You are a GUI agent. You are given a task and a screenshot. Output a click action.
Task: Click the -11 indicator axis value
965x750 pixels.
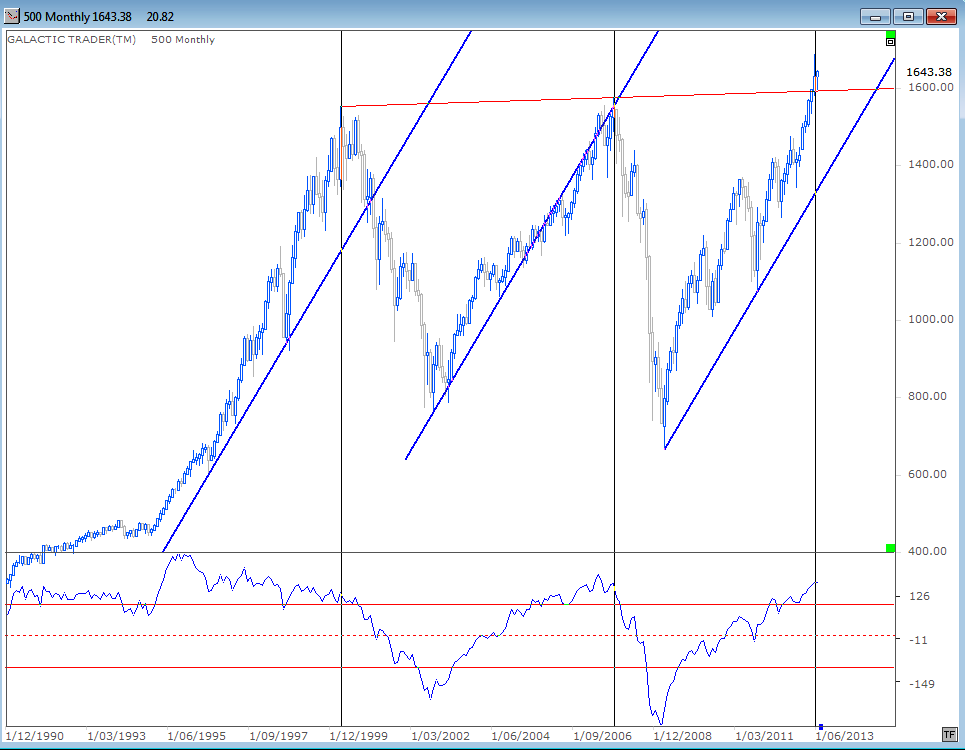[918, 640]
